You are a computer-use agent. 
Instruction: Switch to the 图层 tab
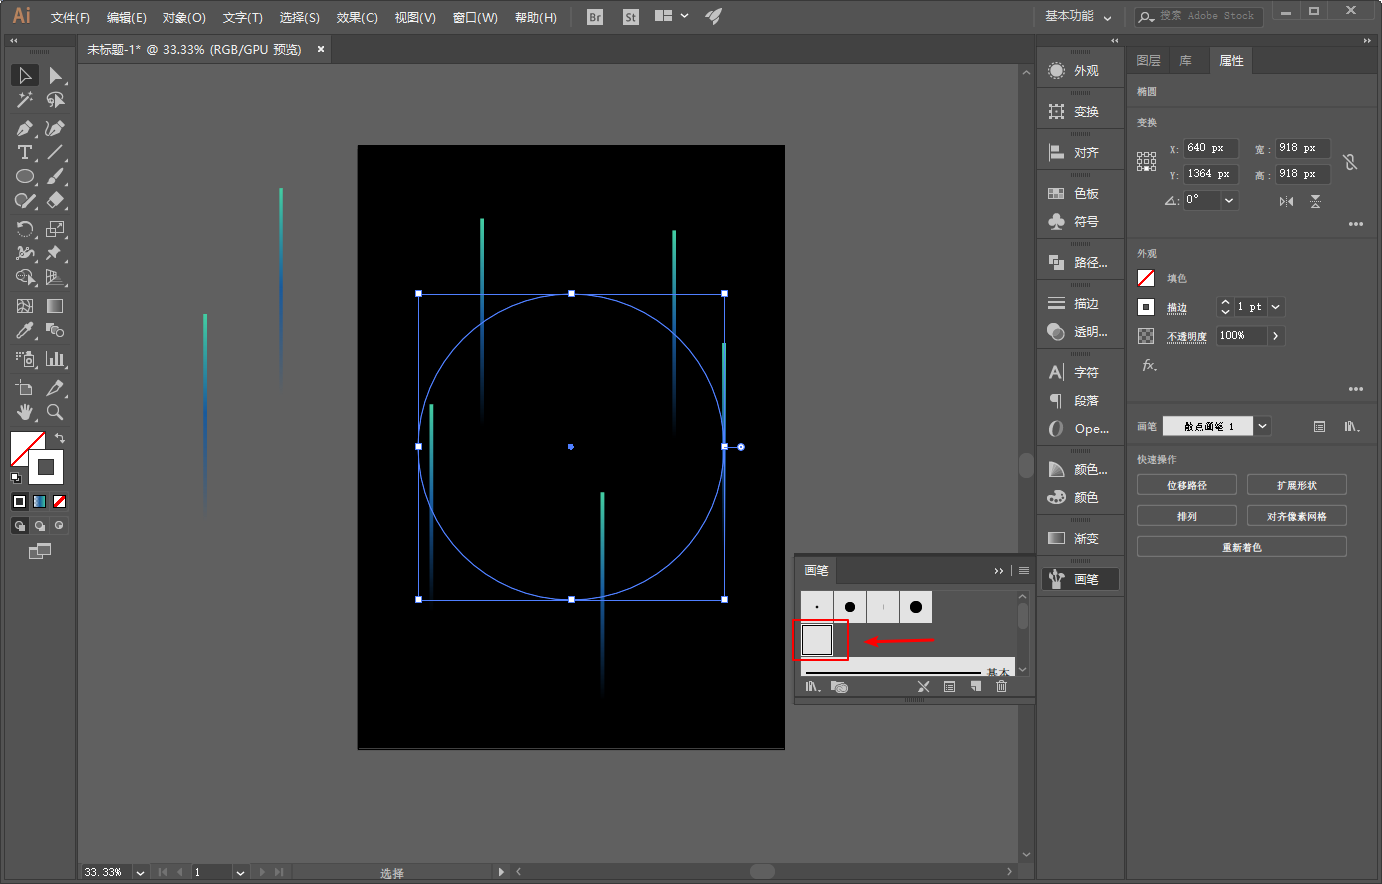point(1148,61)
